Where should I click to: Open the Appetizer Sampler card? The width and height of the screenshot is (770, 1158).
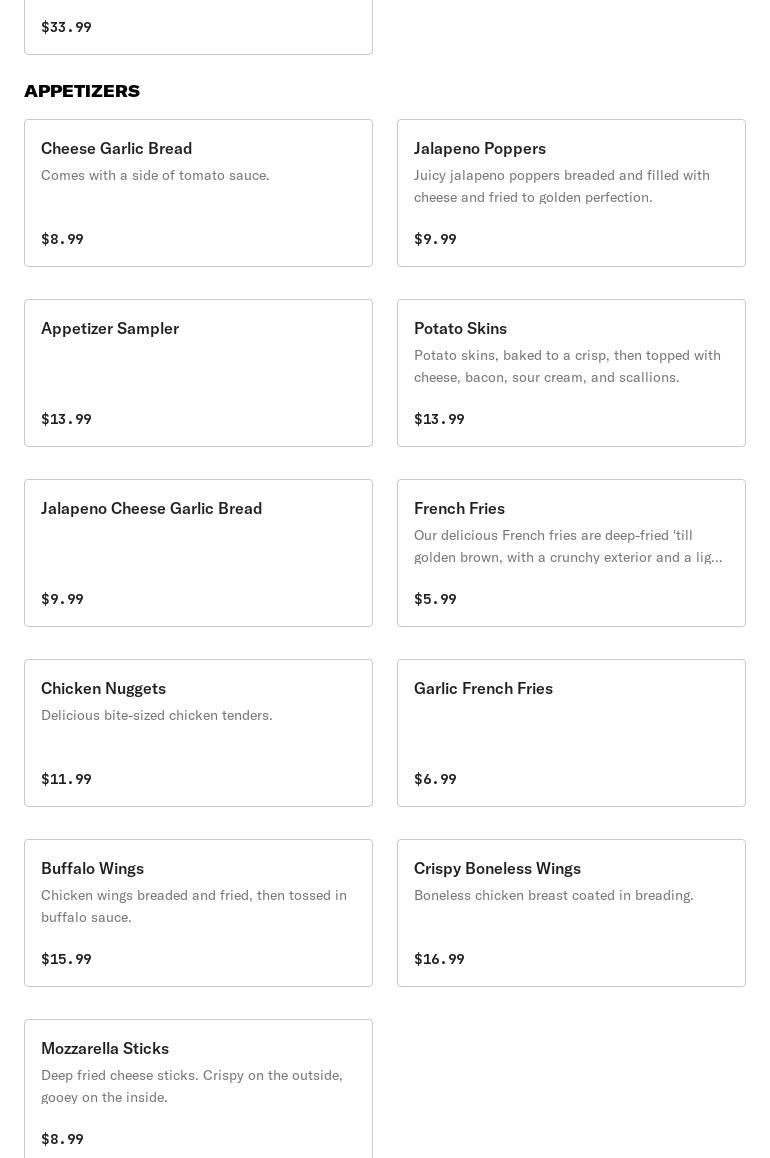[x=198, y=373]
